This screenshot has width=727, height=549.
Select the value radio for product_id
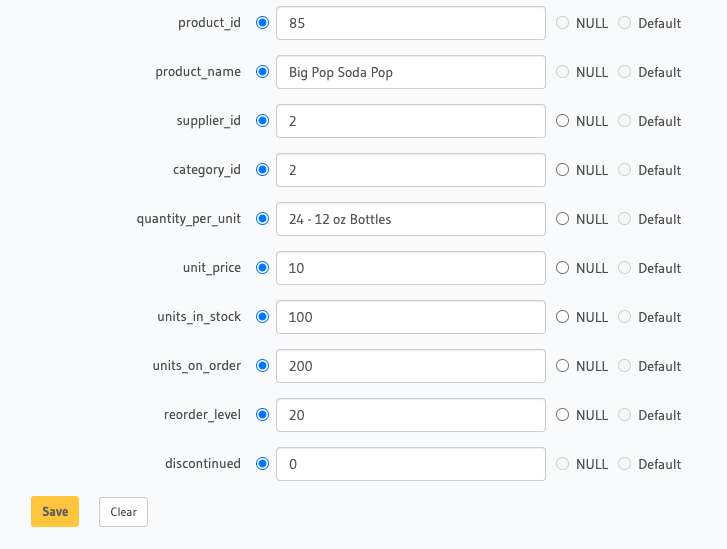tap(263, 23)
